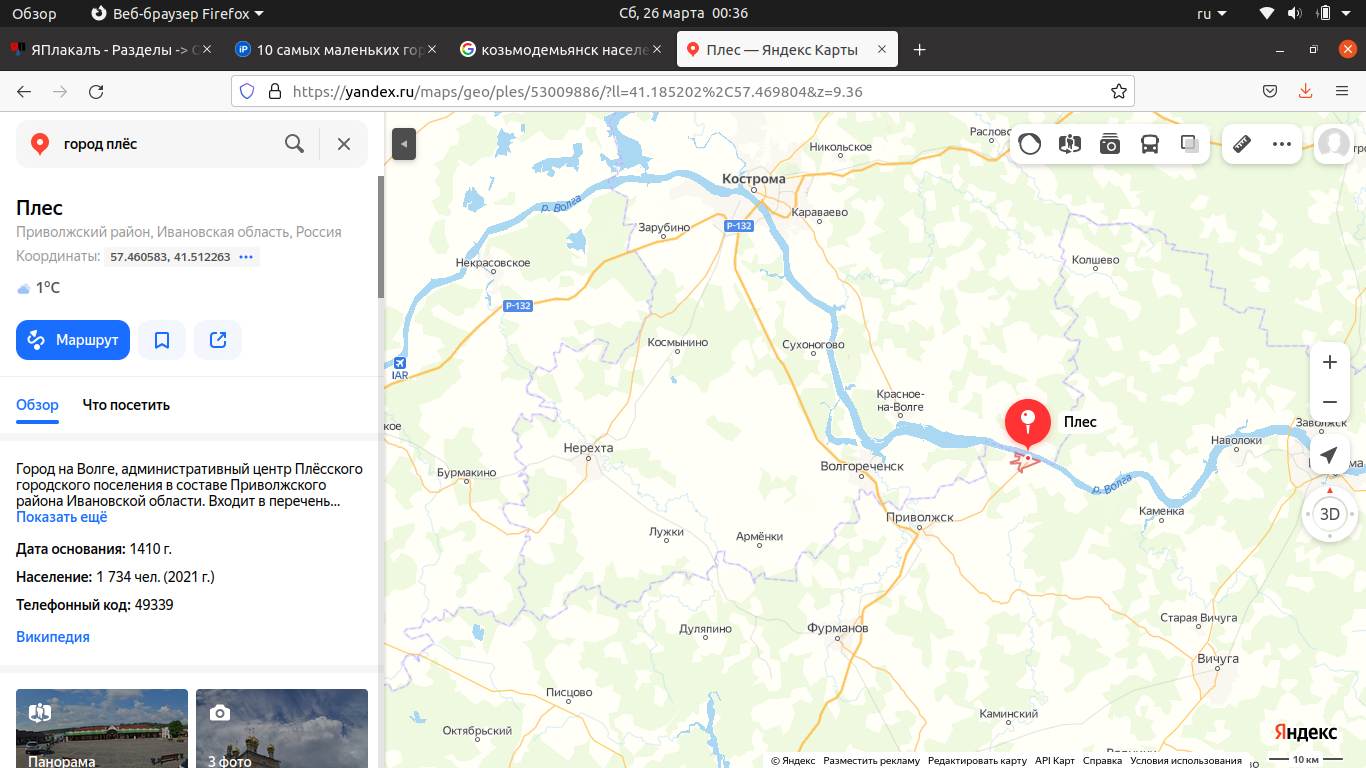Open the Справка footer link
Viewport: 1366px width, 768px height.
pos(1102,761)
